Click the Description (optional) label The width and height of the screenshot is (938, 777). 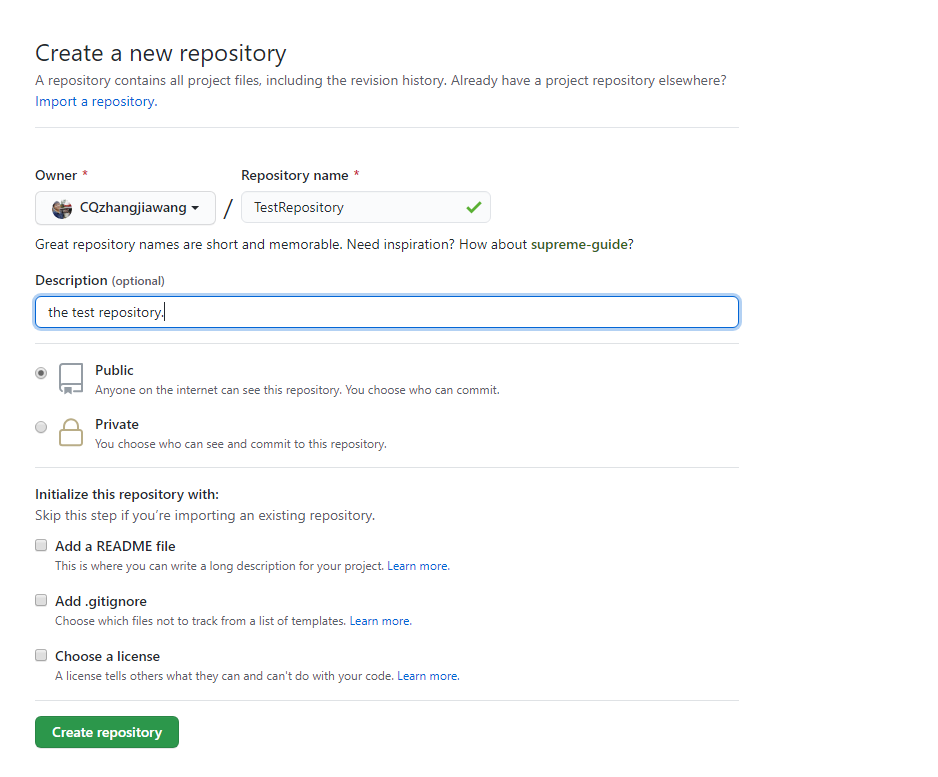(100, 281)
